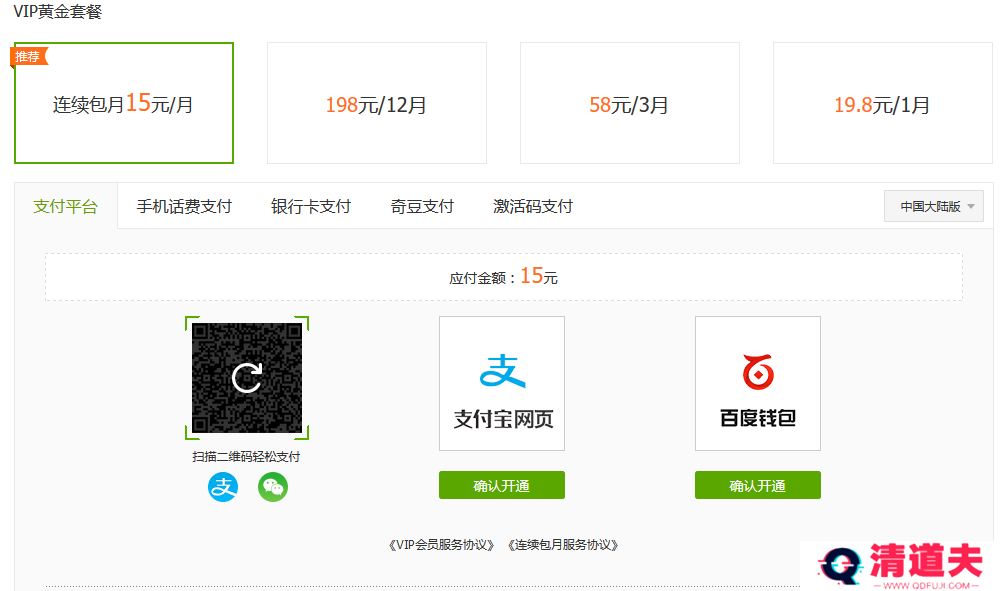Open the 中国大陆版 region dropdown
Screen dimensions: 1000x591
pos(933,205)
